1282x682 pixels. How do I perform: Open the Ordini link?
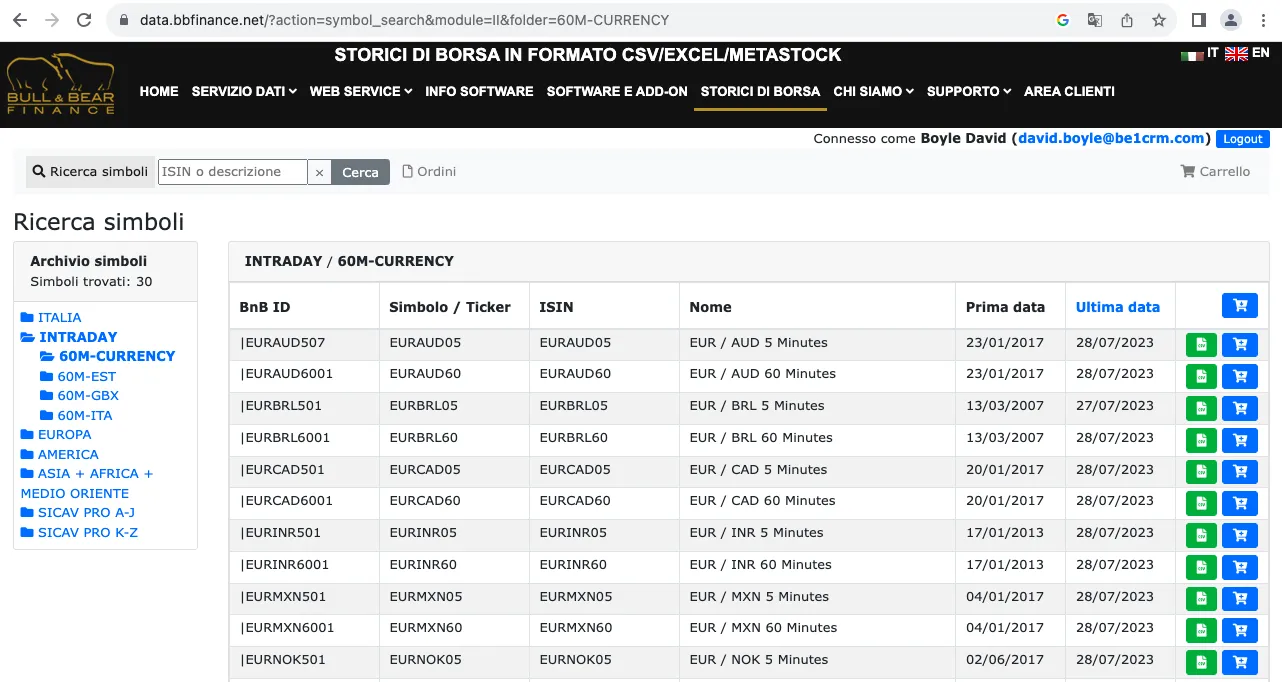(x=429, y=172)
